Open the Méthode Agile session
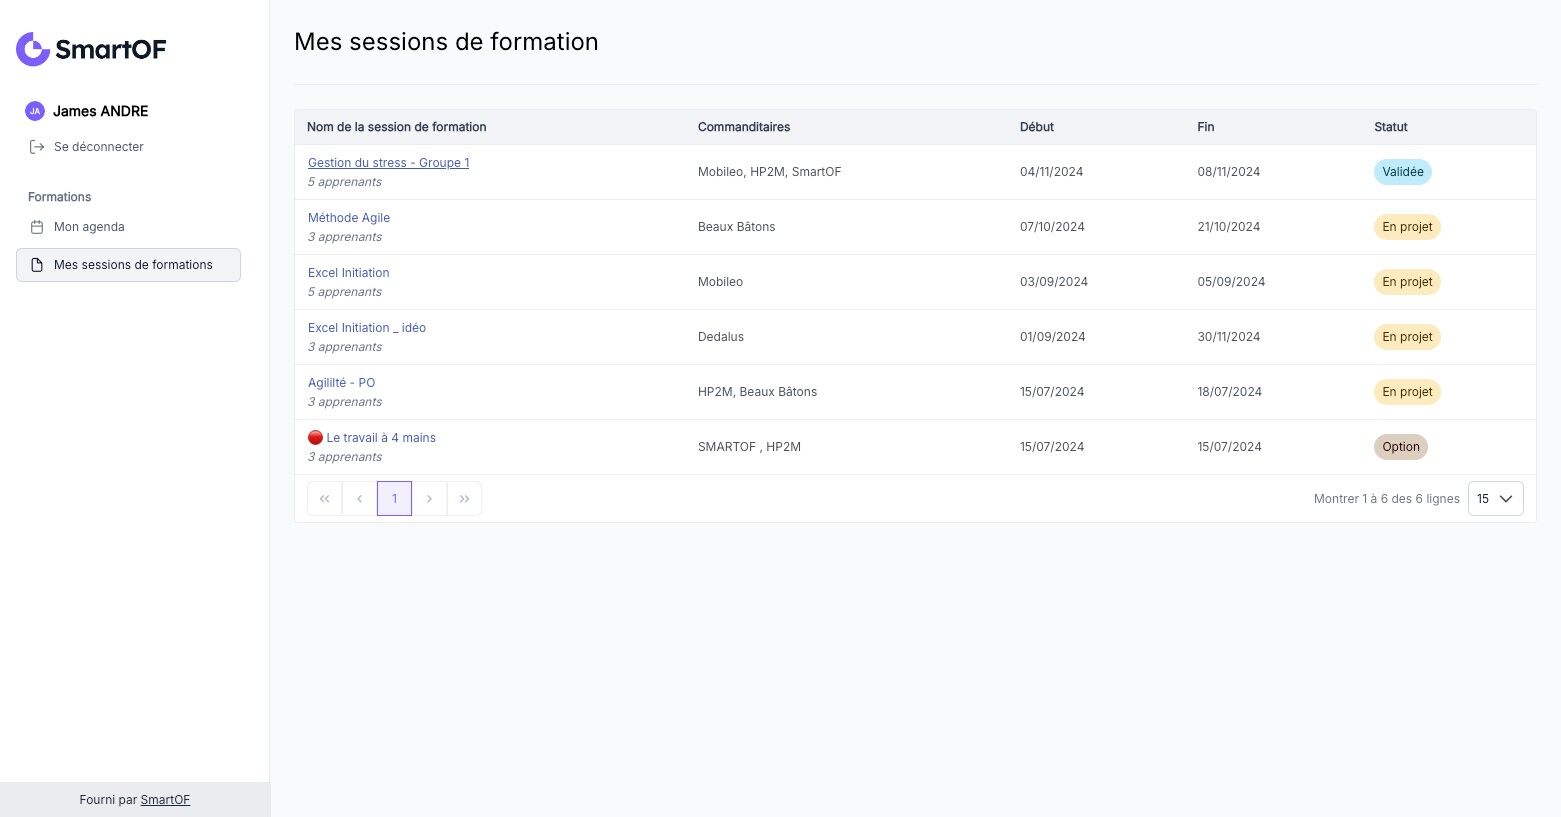The height and width of the screenshot is (817, 1561). point(349,218)
